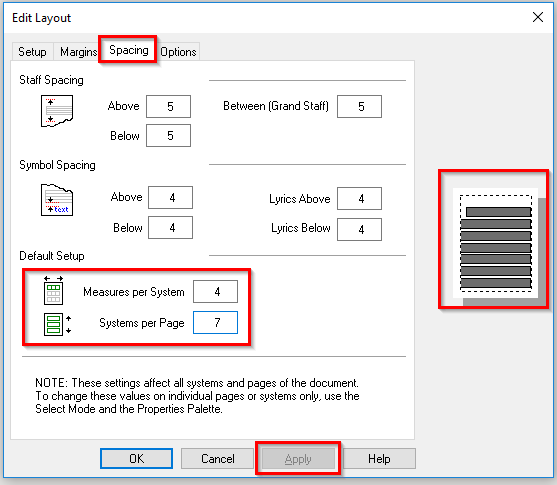Select the Lyrics Below input box
The height and width of the screenshot is (485, 557).
click(x=359, y=230)
